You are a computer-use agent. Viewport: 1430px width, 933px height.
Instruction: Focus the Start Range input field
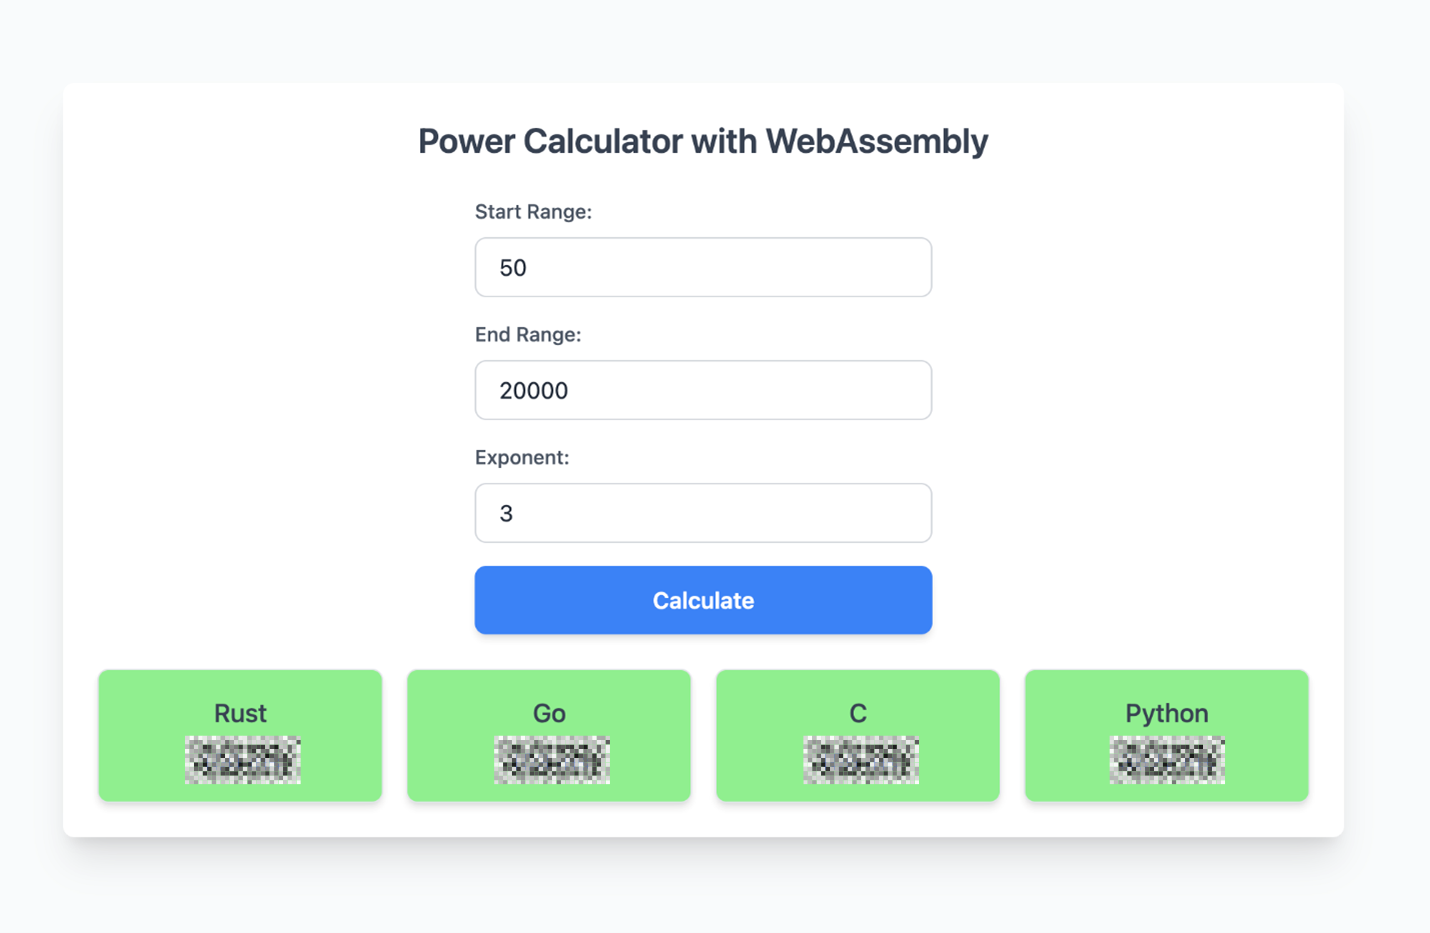(703, 267)
